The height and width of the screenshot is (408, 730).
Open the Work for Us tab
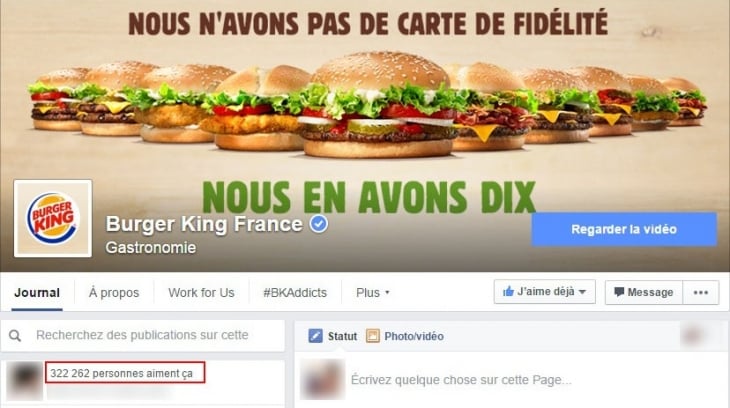201,293
